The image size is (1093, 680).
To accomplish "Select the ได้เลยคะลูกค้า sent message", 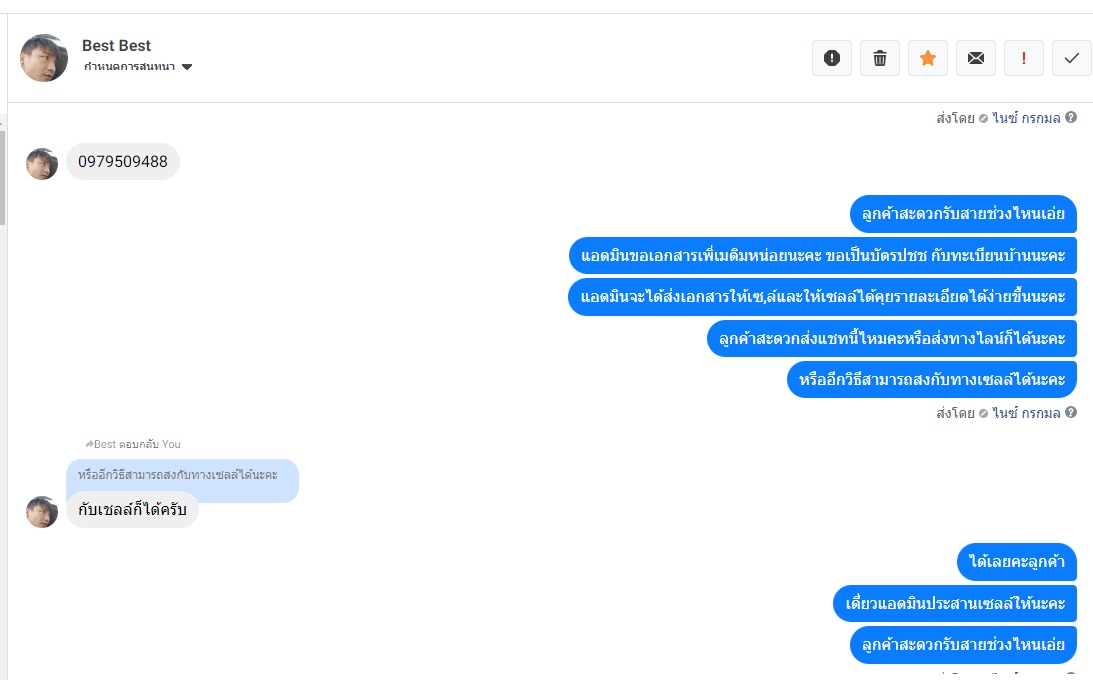I will (1017, 562).
